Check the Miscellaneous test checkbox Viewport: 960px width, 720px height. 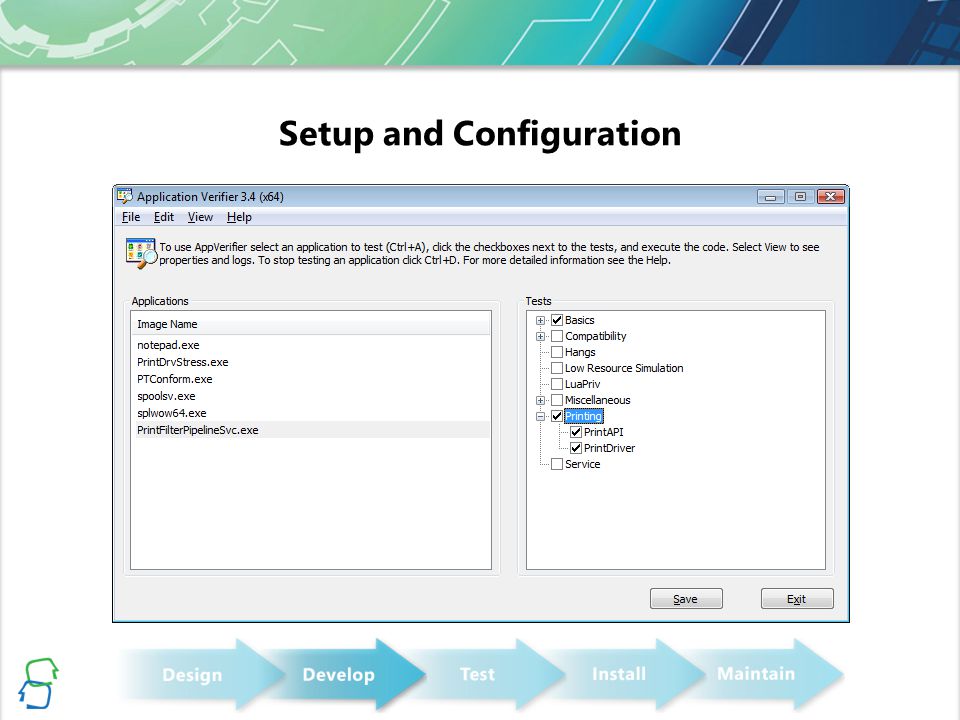557,400
